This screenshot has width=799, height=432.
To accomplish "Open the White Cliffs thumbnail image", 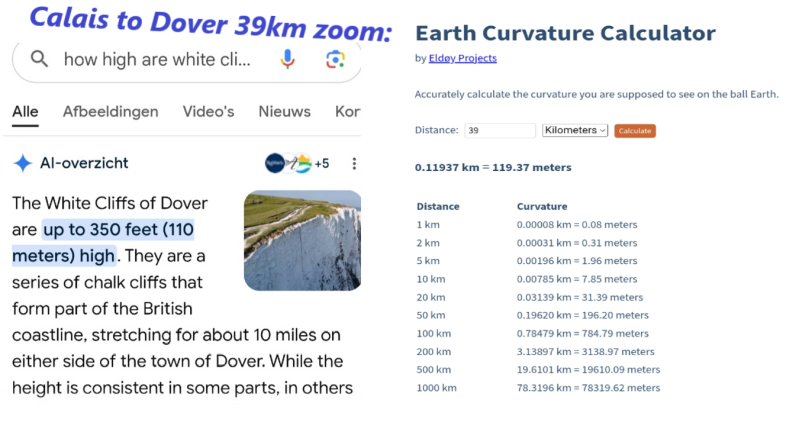I will [x=302, y=240].
